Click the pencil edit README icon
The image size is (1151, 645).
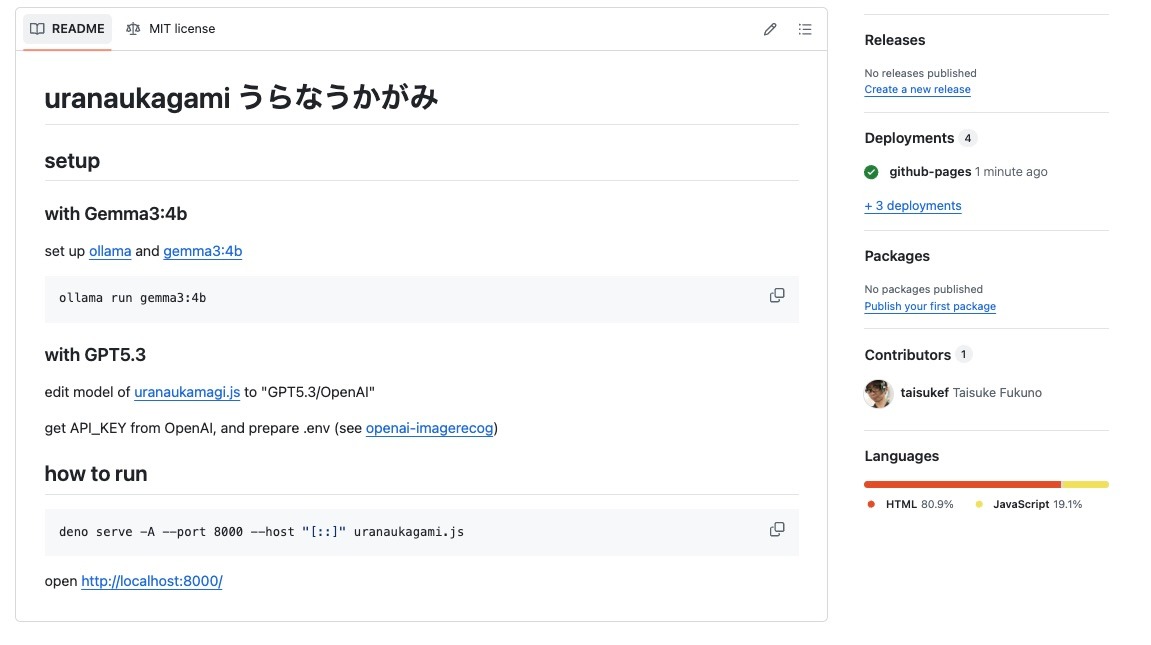tap(770, 29)
